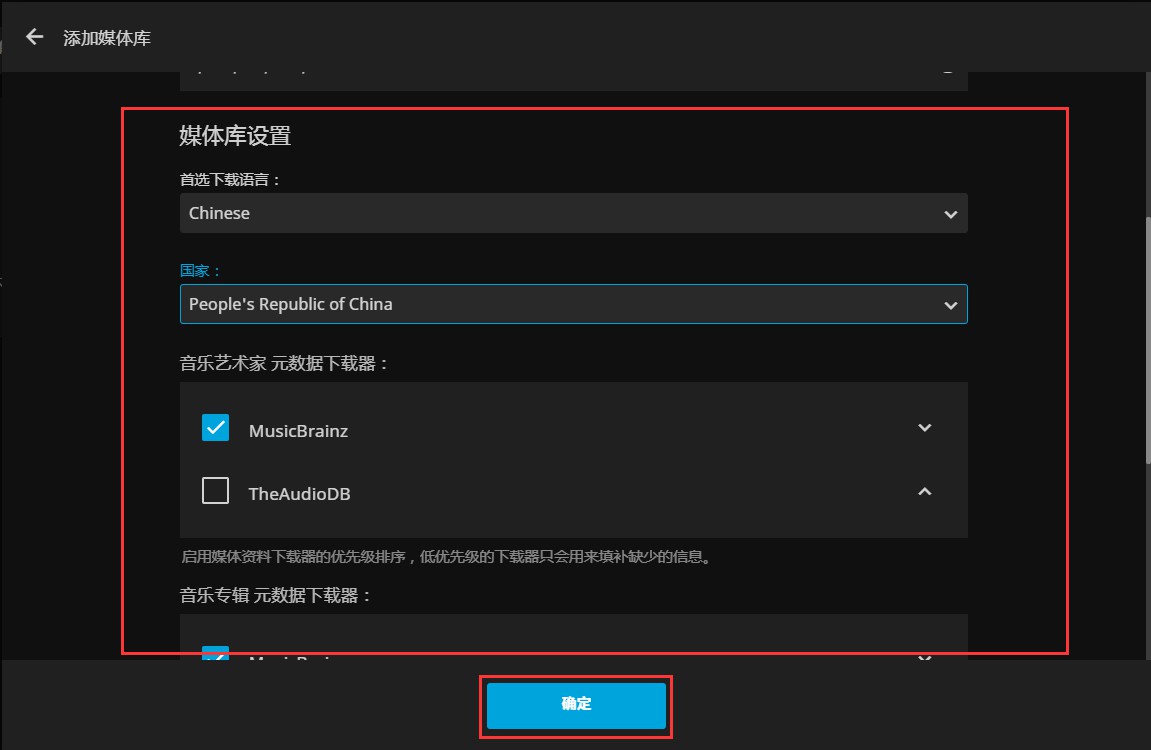
Task: Move TheAudioDB up with its chevron arrow
Action: (924, 492)
